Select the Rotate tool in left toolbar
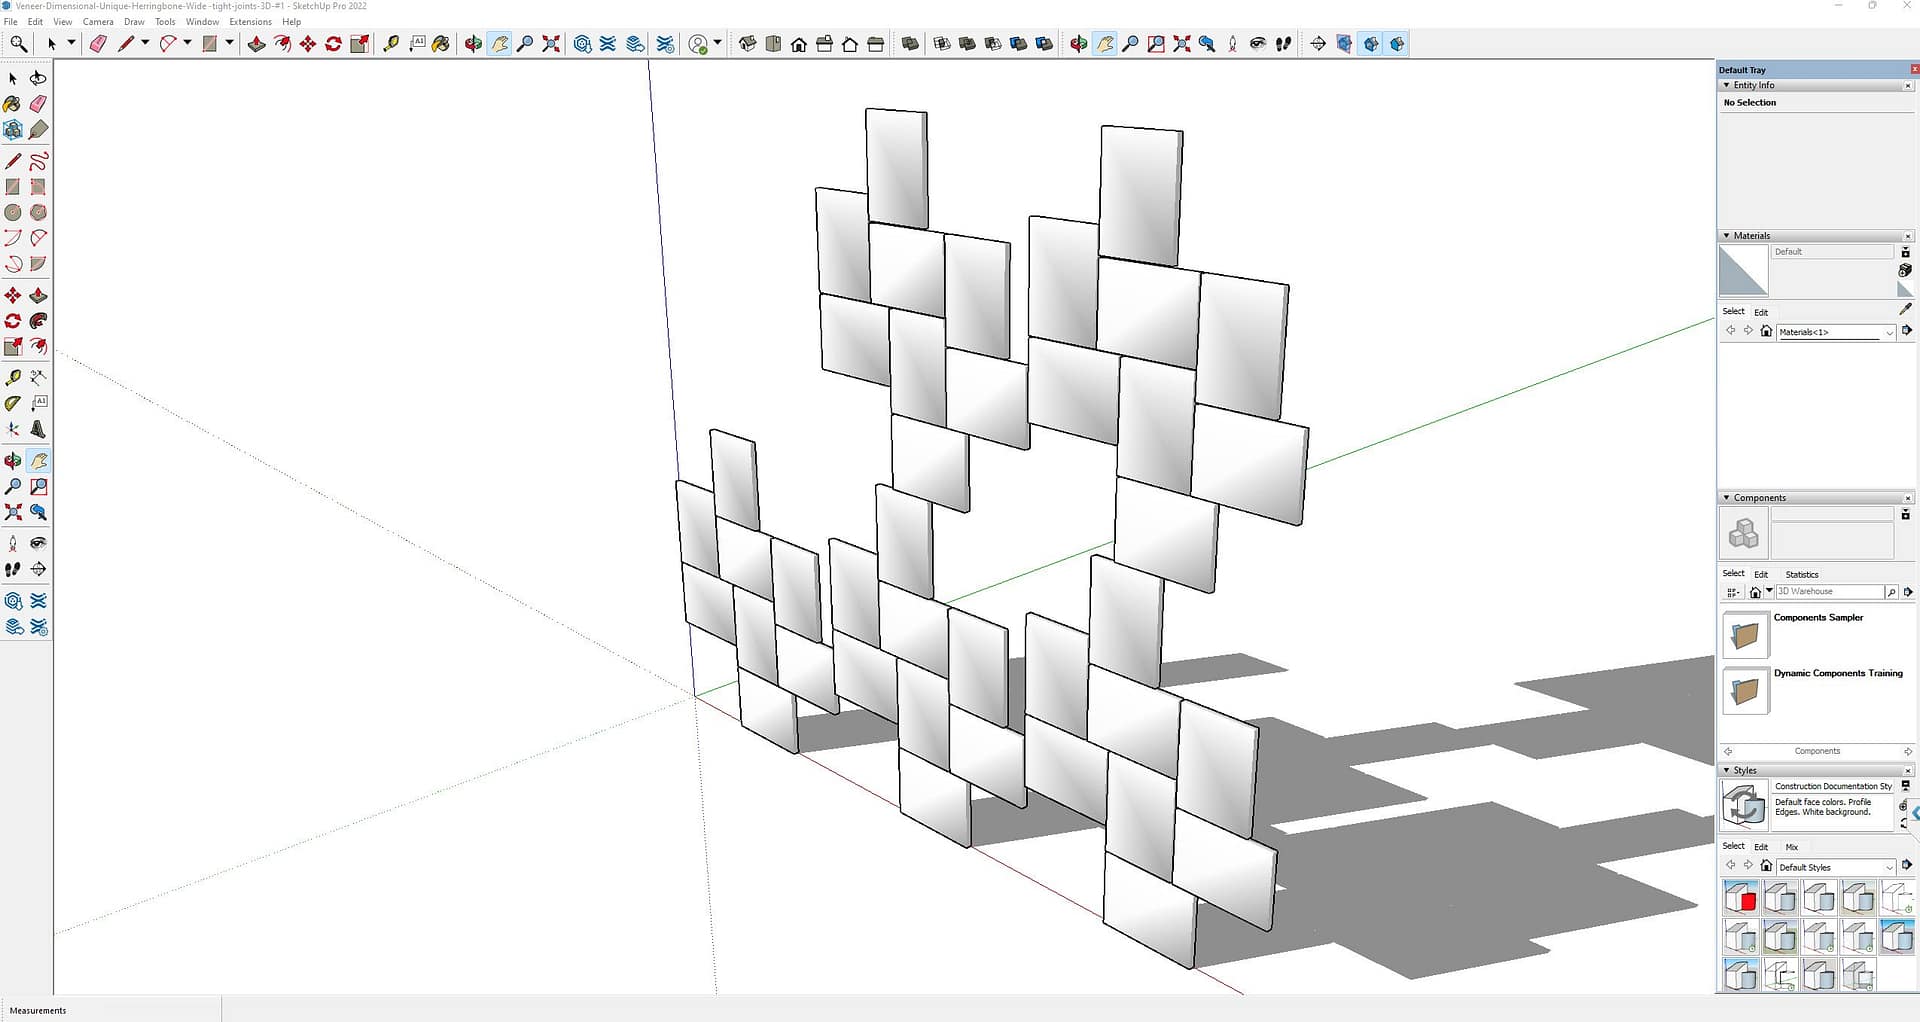Image resolution: width=1920 pixels, height=1022 pixels. click(13, 321)
